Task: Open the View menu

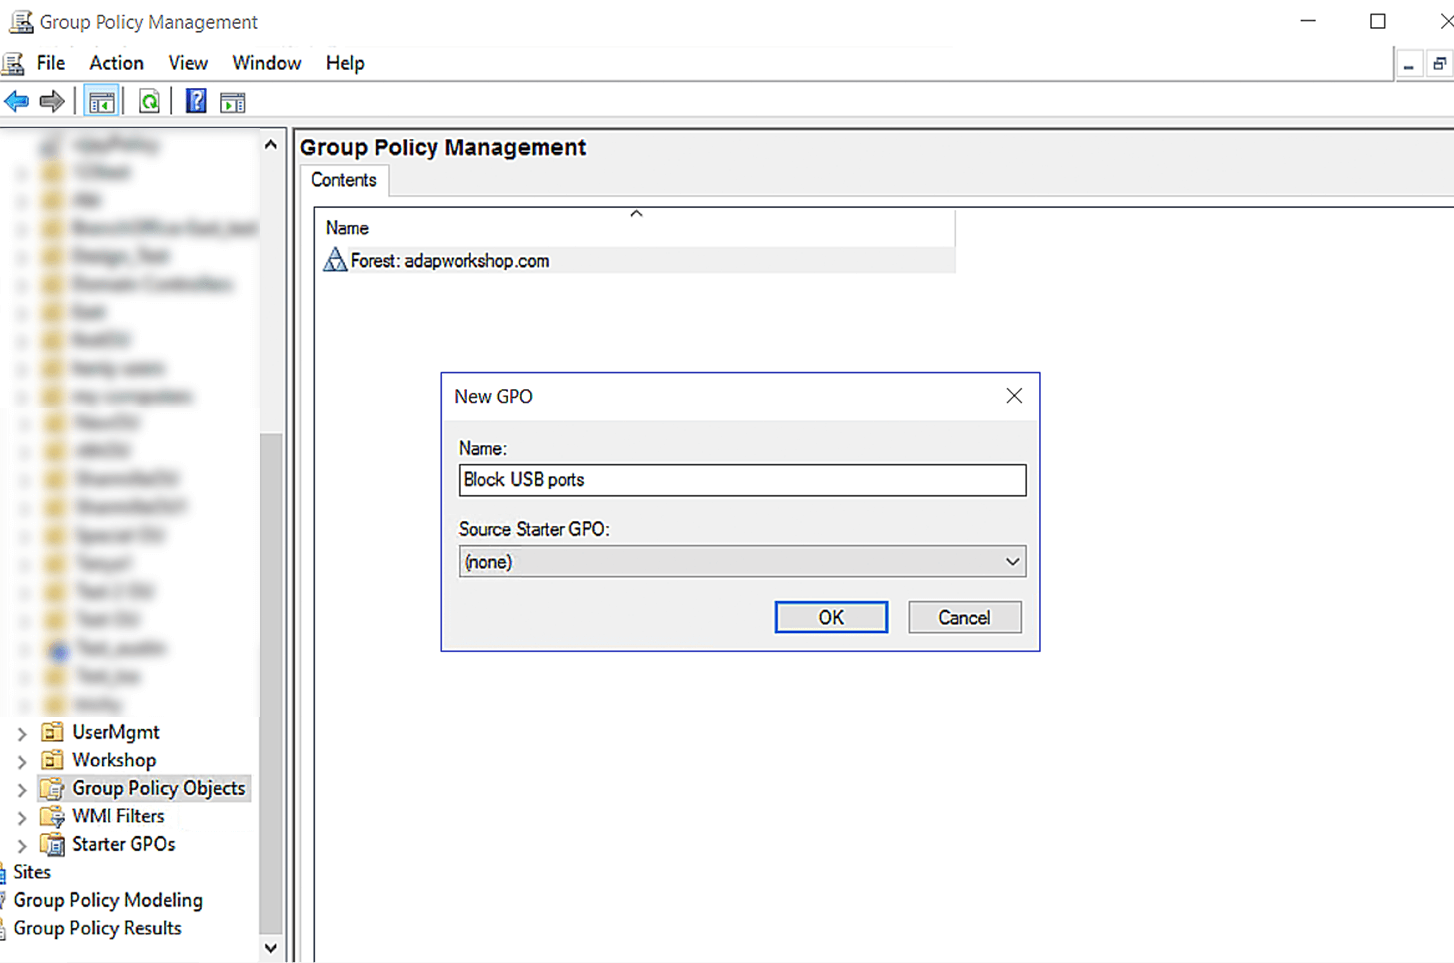Action: [x=188, y=63]
